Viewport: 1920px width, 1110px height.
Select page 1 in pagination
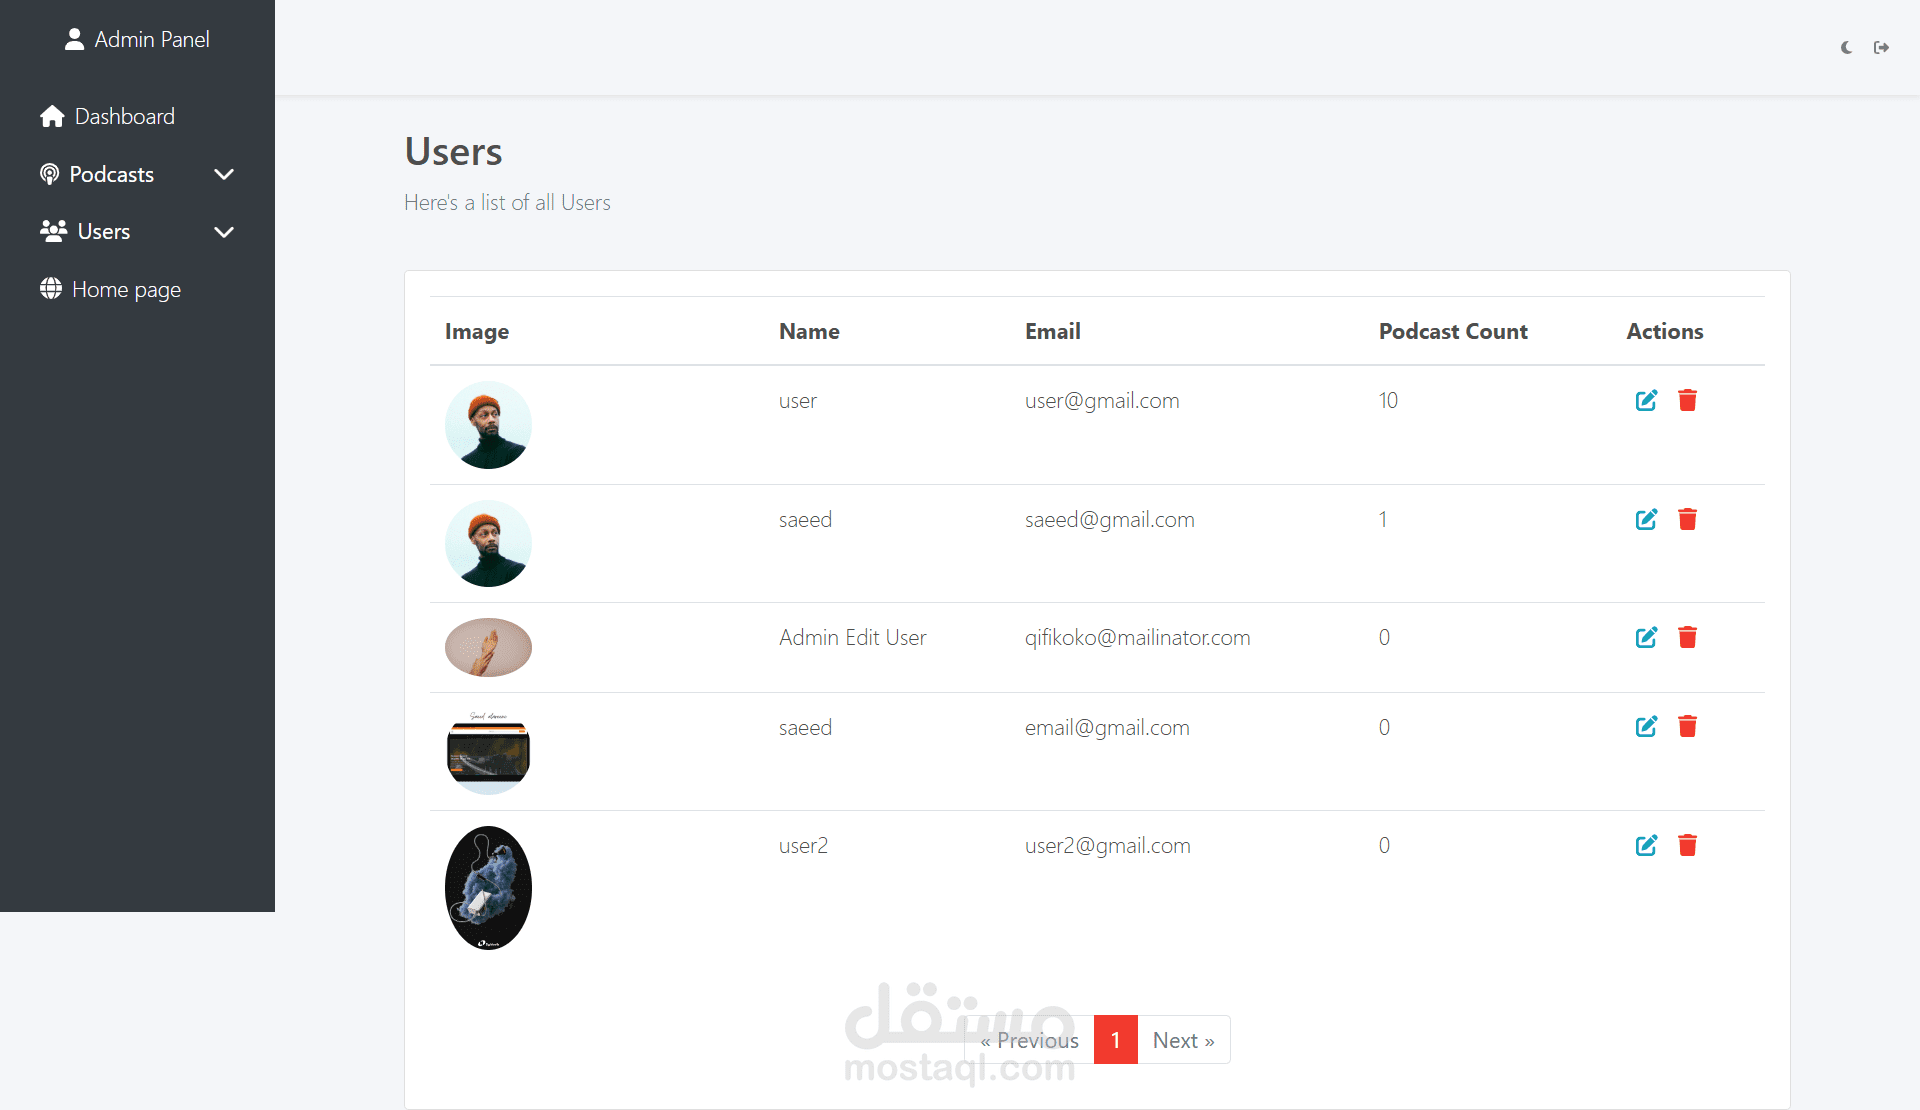(1115, 1040)
